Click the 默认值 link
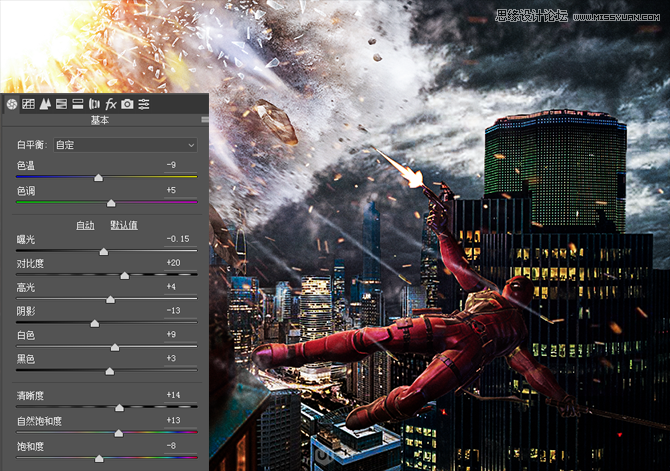Screen dimensions: 670x471 (x=124, y=225)
